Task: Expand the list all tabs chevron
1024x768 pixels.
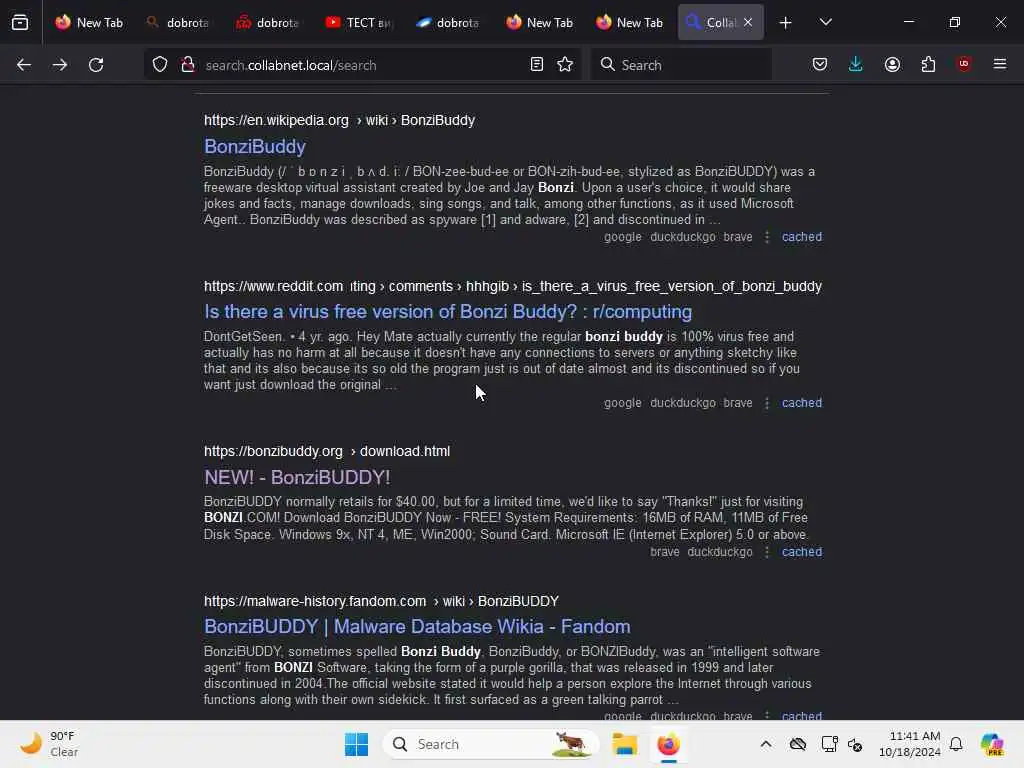Action: tap(825, 22)
